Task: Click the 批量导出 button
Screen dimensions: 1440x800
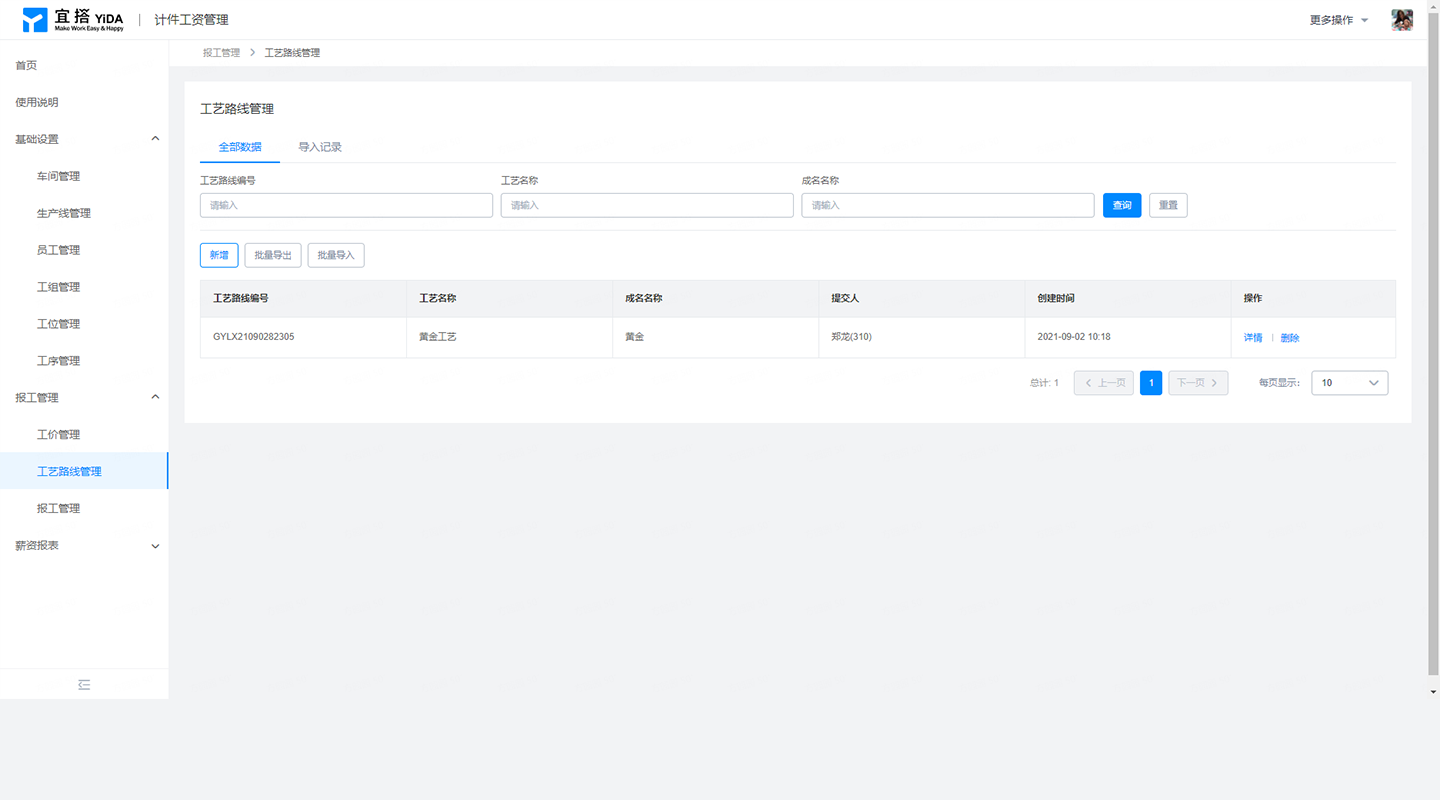Action: [x=273, y=255]
